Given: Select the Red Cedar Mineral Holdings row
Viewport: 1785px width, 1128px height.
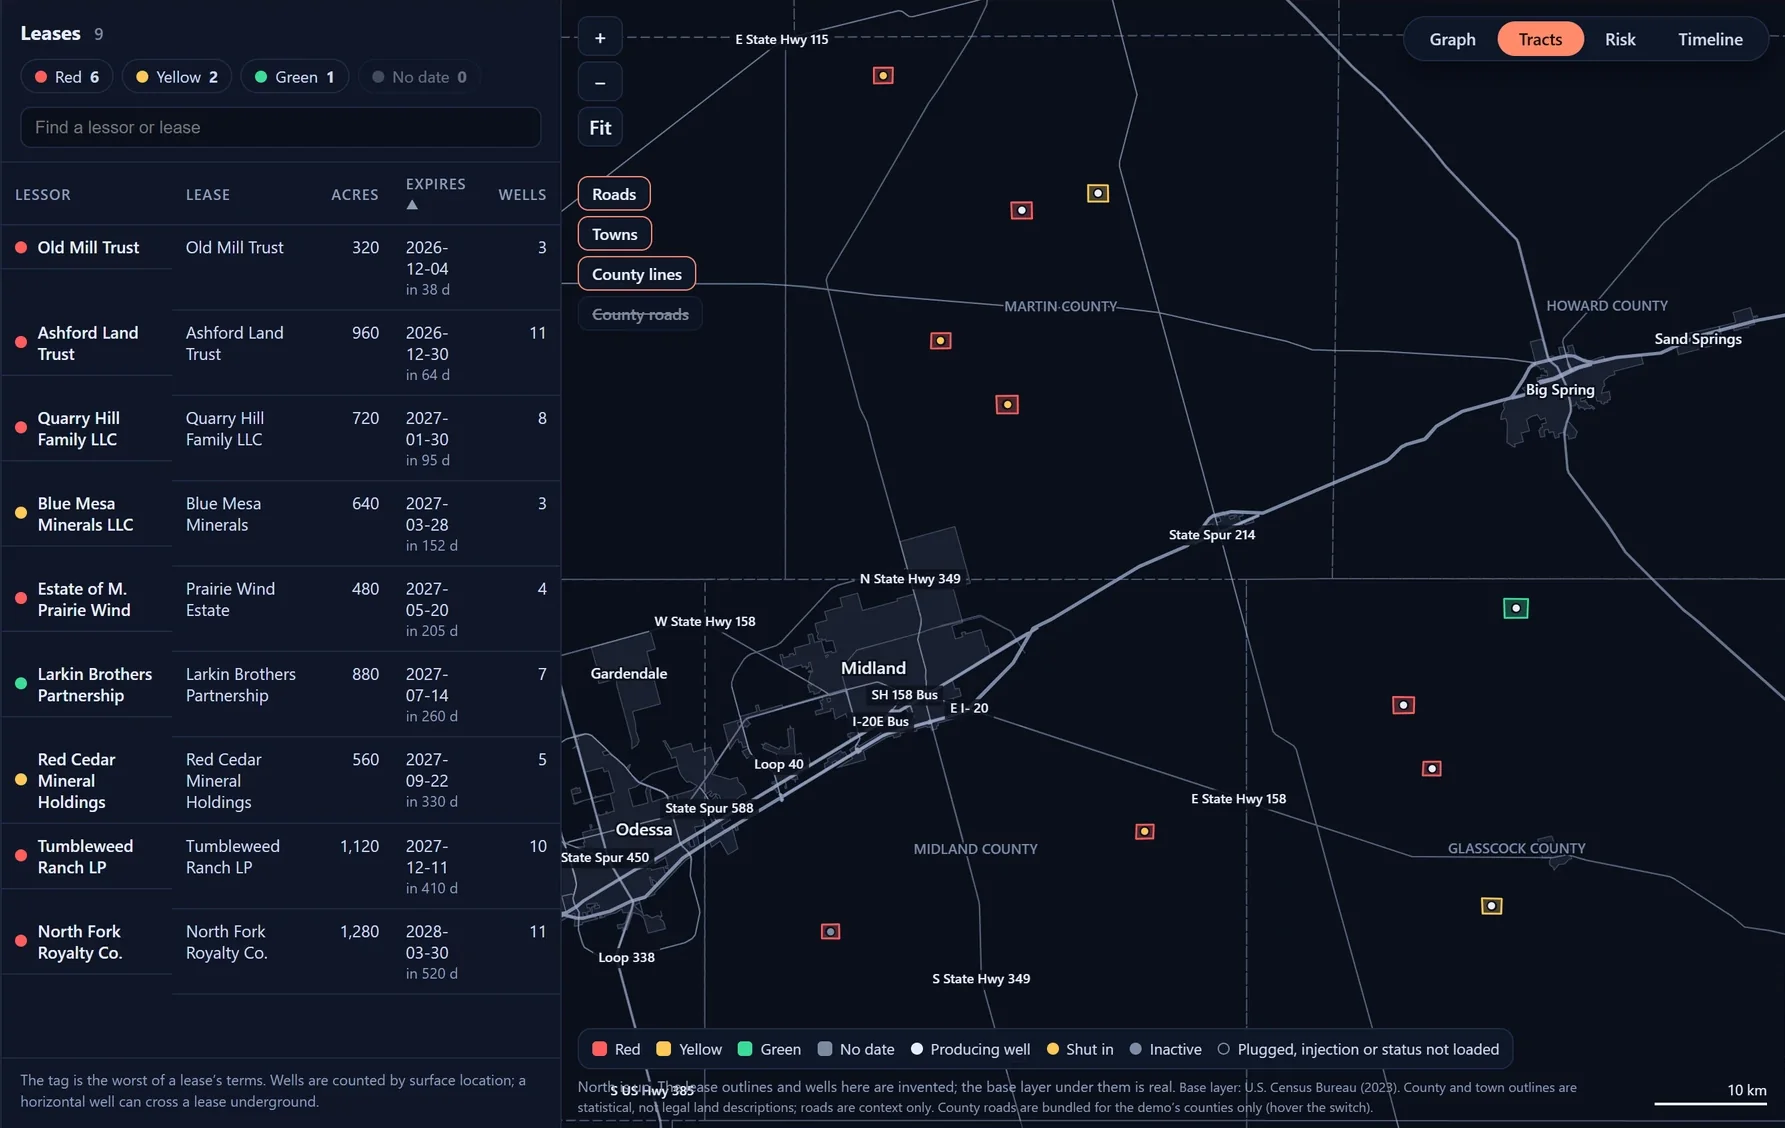Looking at the screenshot, I should [280, 780].
